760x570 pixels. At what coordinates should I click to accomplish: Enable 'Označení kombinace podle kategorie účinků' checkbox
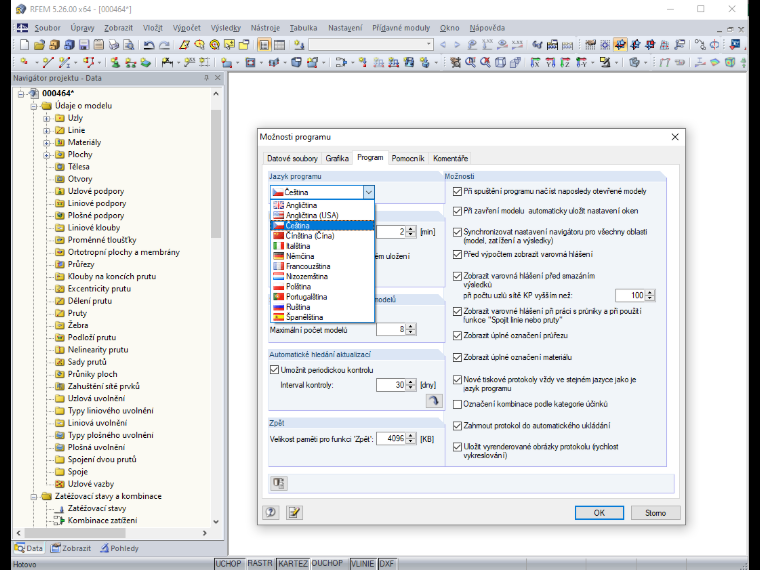pos(457,404)
